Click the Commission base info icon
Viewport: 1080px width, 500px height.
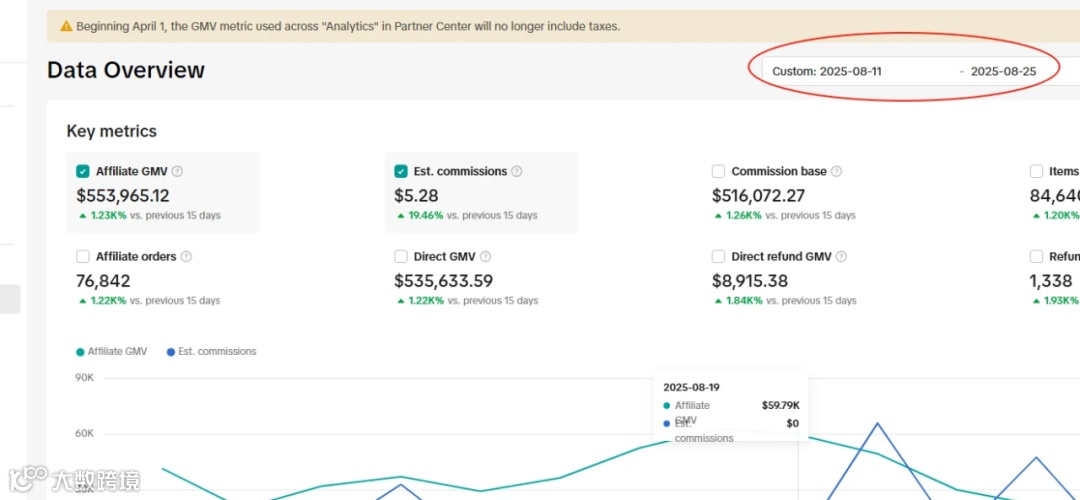836,171
